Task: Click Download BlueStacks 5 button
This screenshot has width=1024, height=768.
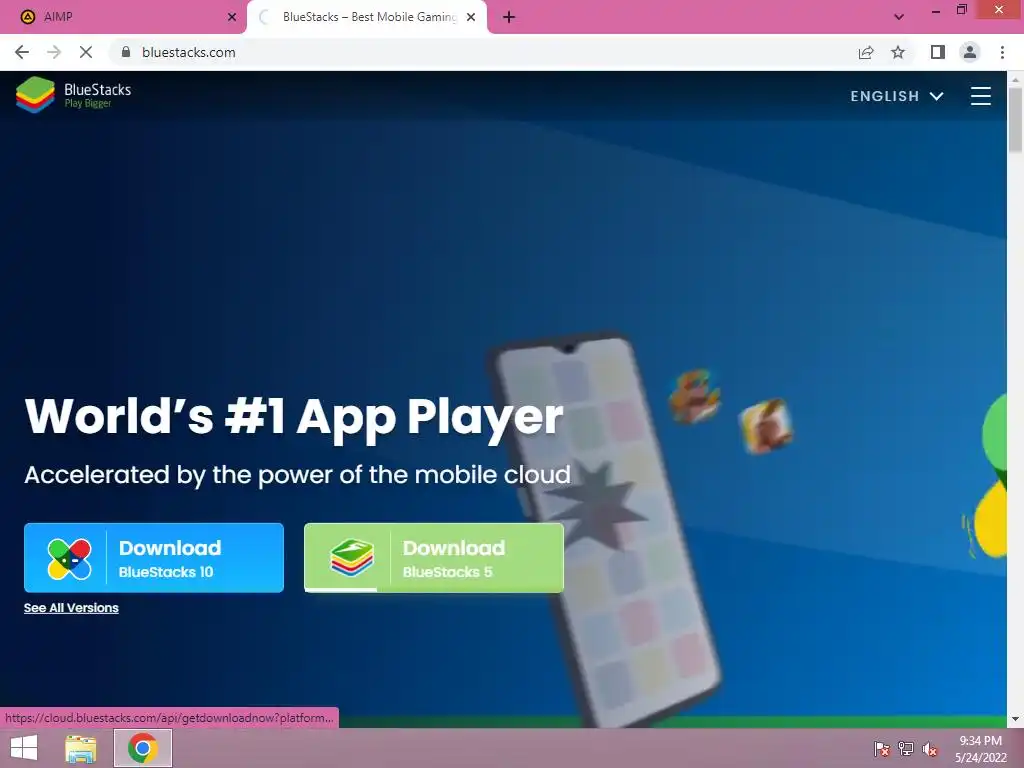Action: pyautogui.click(x=434, y=558)
